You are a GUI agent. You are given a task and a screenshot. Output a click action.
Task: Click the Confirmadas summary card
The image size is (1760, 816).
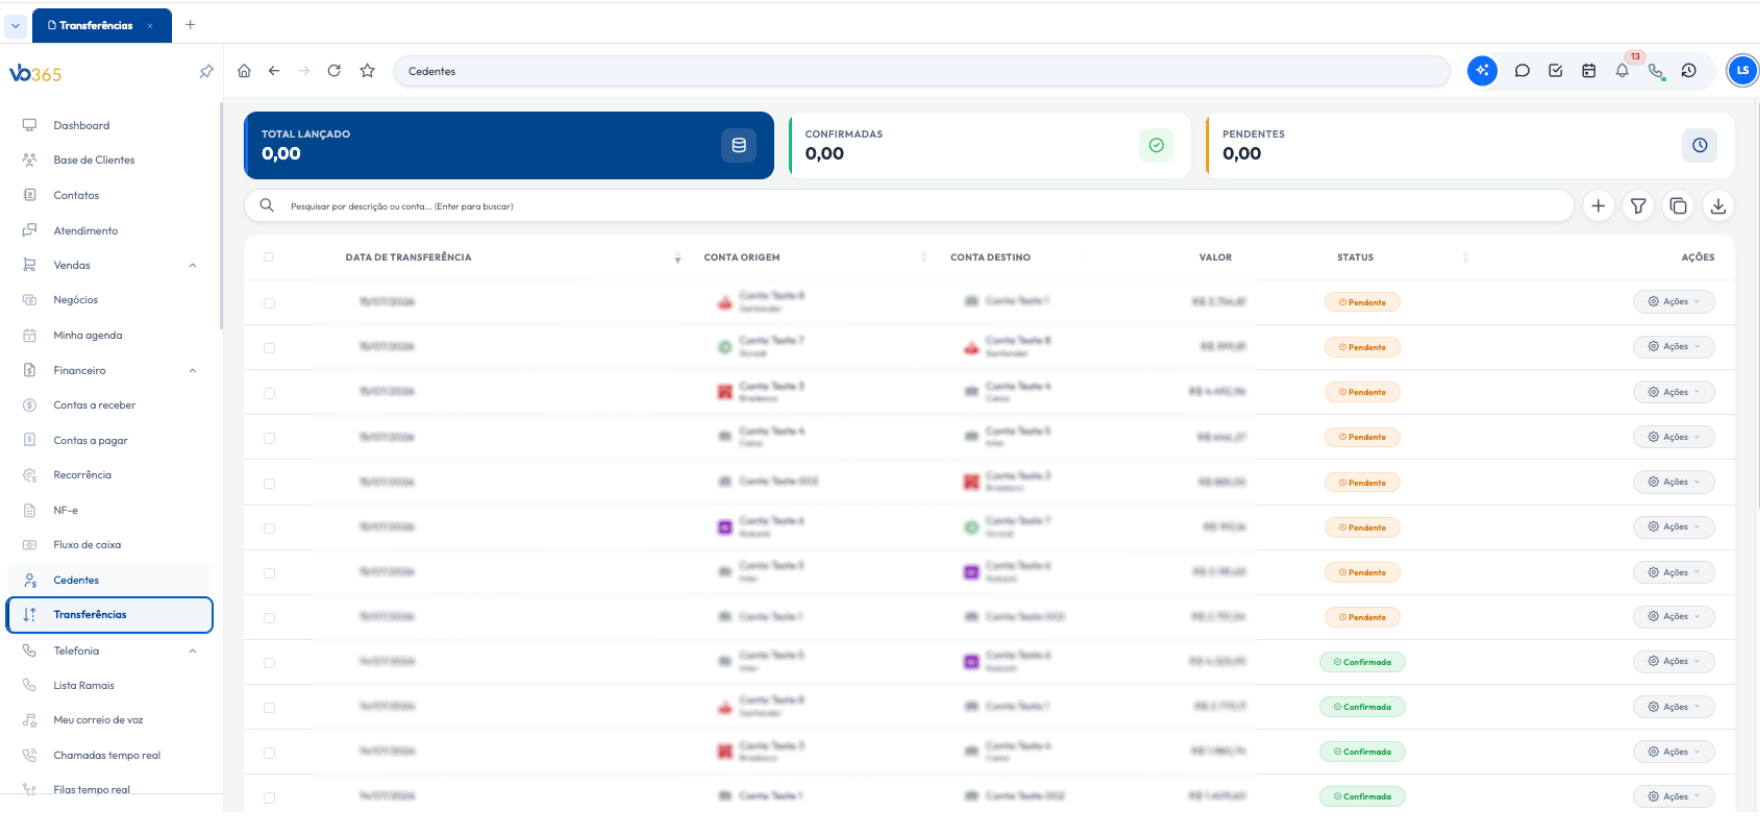[x=989, y=145]
